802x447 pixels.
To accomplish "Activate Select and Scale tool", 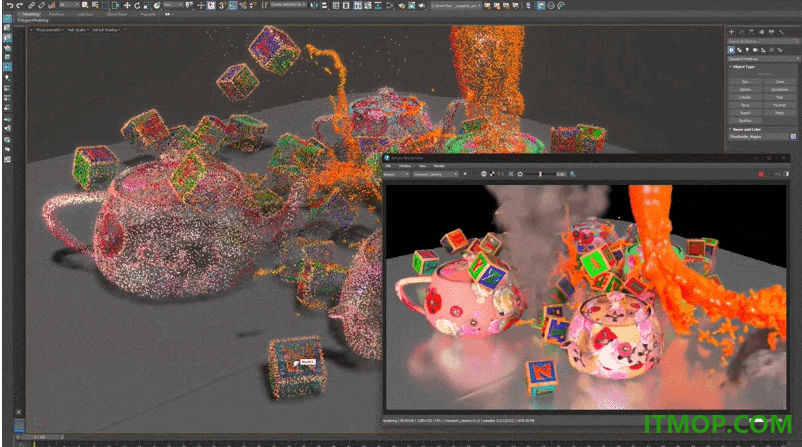I will [147, 5].
